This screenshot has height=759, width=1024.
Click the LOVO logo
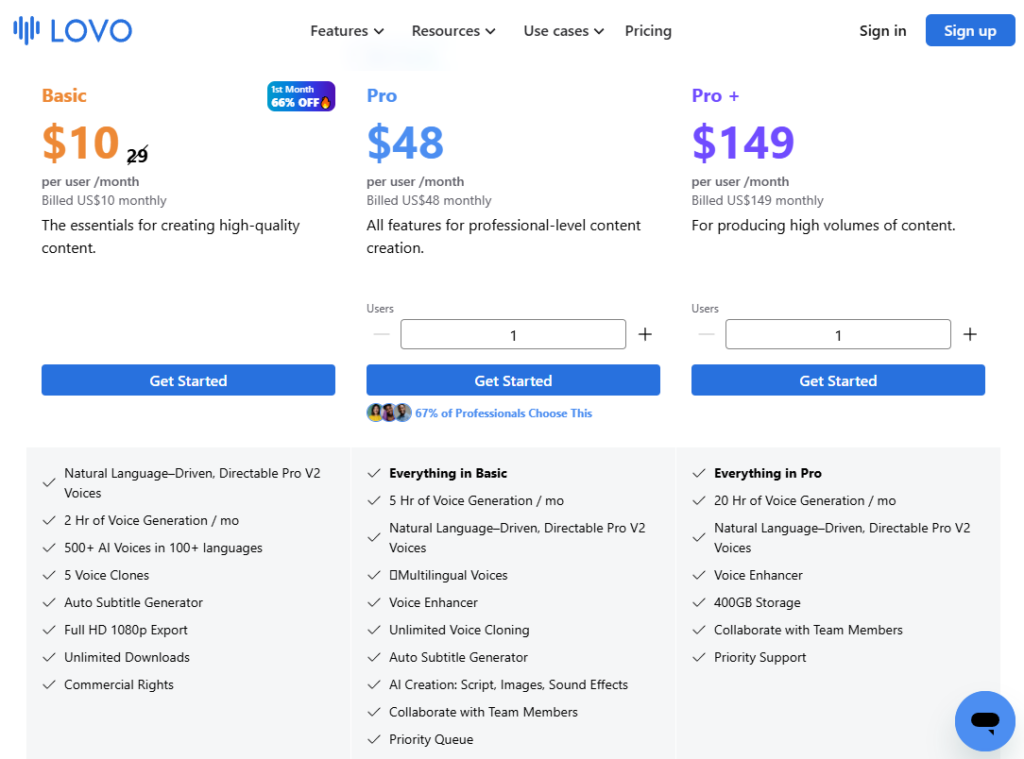click(73, 30)
